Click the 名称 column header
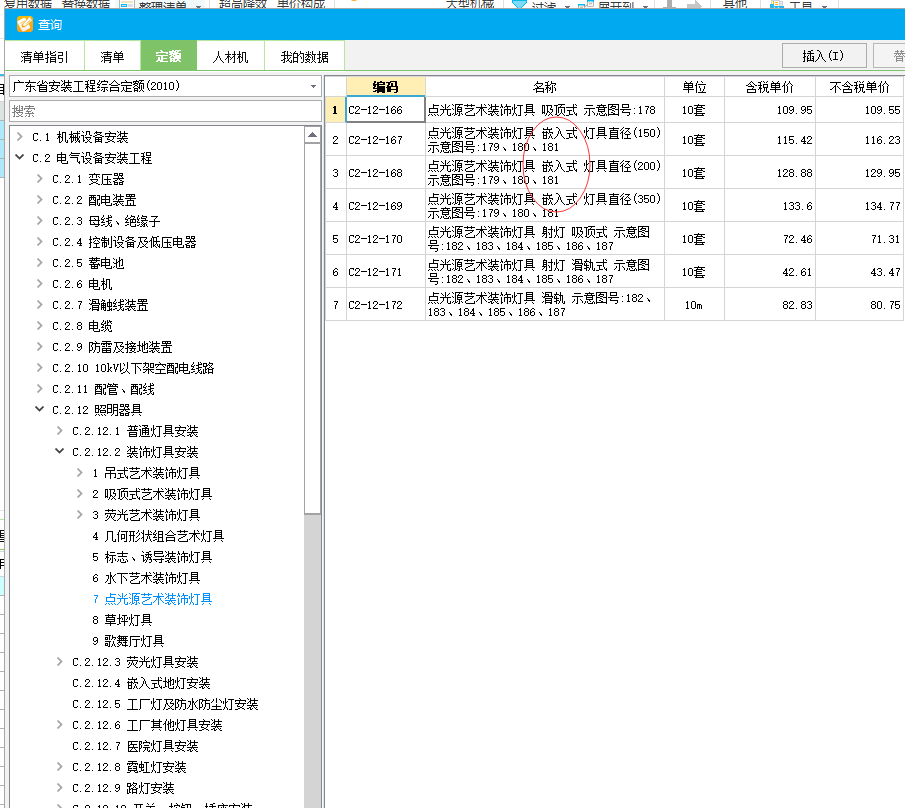The image size is (905, 808). tap(545, 87)
